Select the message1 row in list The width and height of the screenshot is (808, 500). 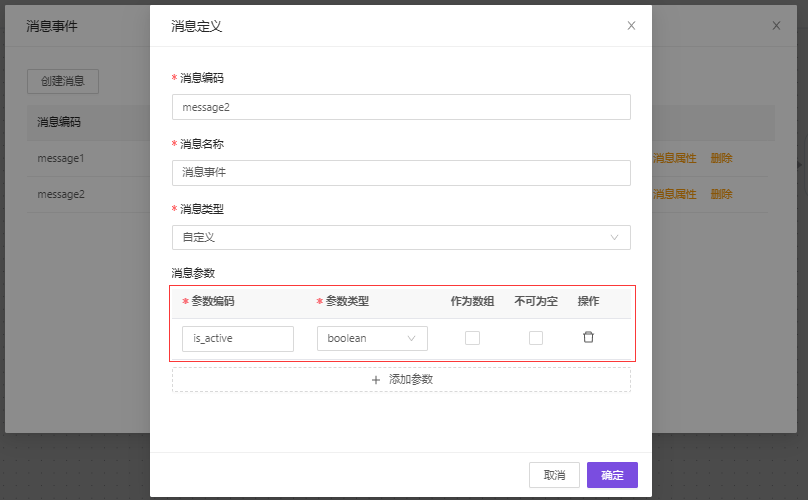61,158
